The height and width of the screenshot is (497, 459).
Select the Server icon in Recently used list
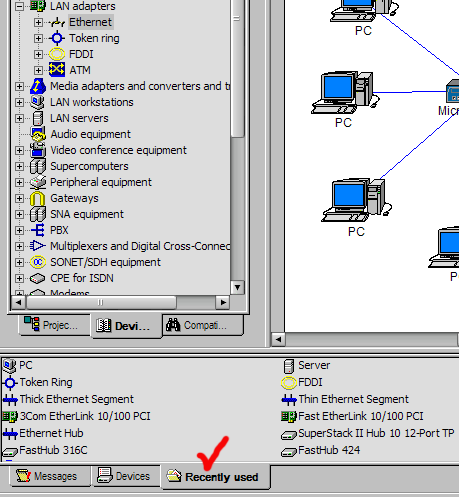tap(289, 366)
